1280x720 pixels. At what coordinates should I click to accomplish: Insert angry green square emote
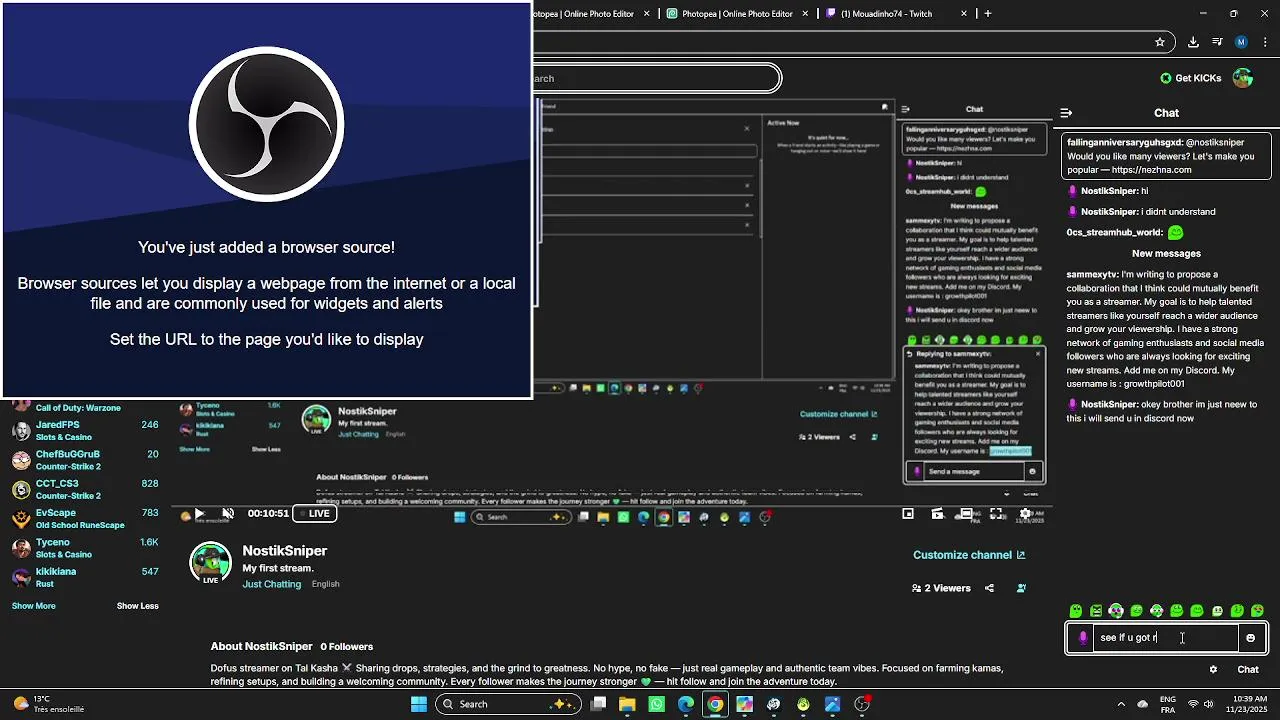coord(1096,611)
